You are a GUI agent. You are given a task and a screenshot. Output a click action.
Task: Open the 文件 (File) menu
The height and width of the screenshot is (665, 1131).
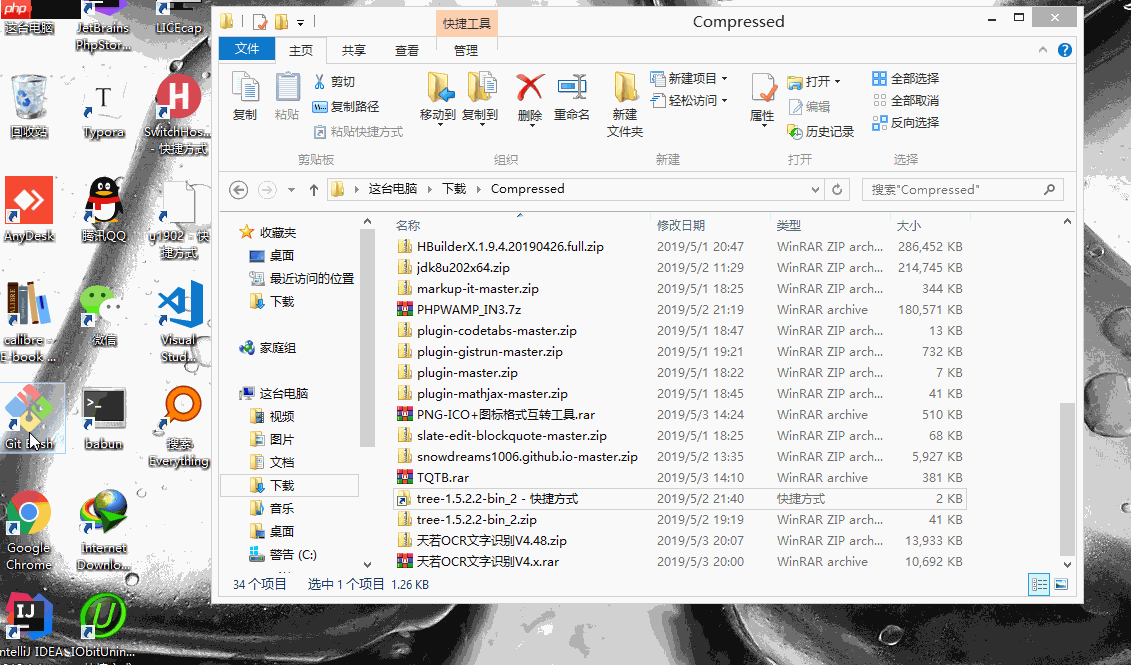click(247, 49)
